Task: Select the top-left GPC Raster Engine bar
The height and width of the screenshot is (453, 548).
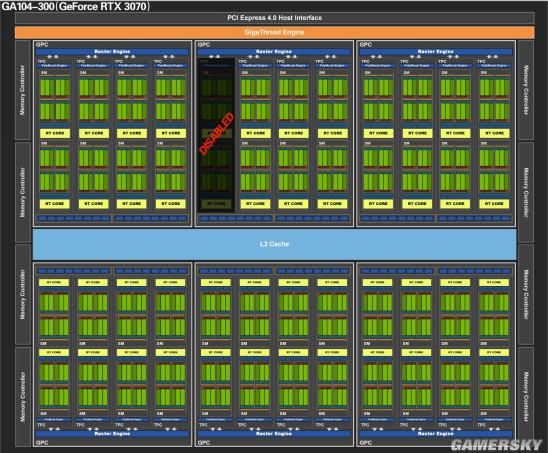Action: tap(112, 52)
